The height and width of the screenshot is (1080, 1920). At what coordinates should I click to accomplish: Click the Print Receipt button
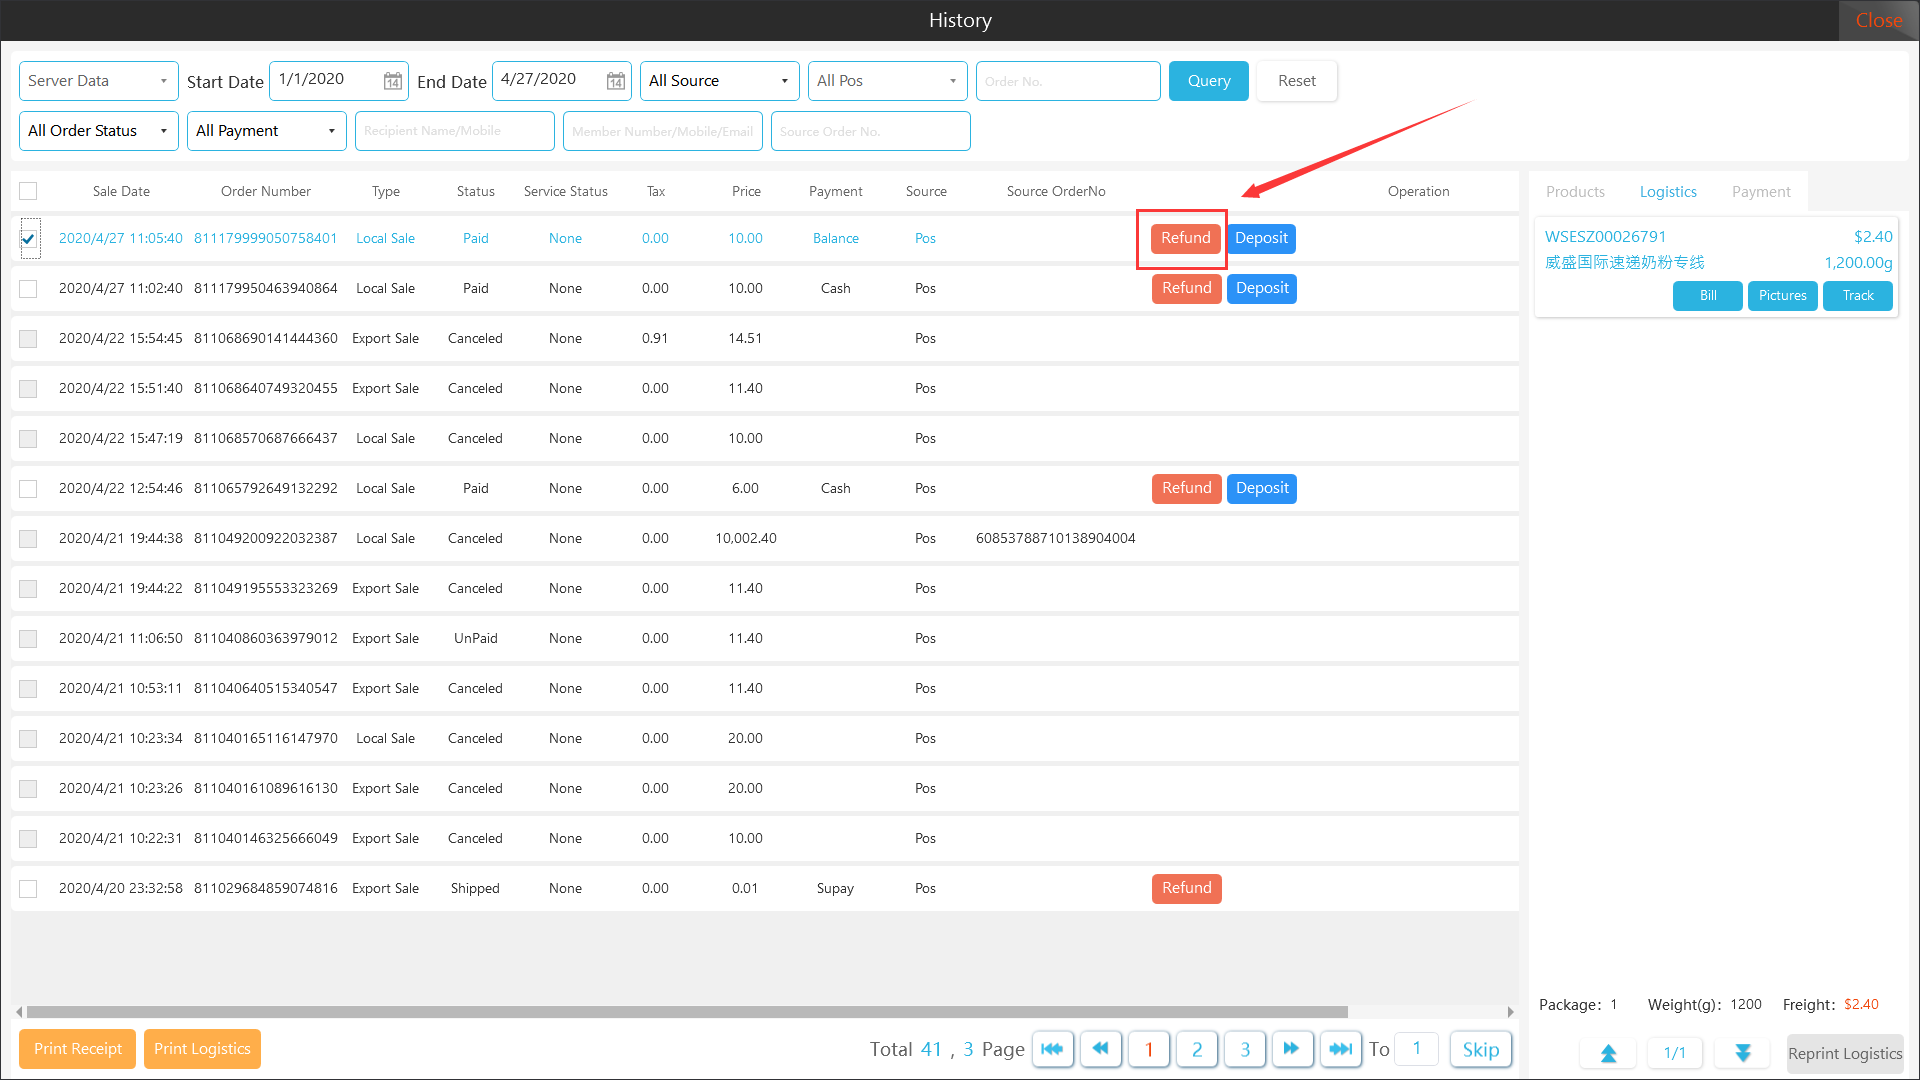coord(77,1049)
